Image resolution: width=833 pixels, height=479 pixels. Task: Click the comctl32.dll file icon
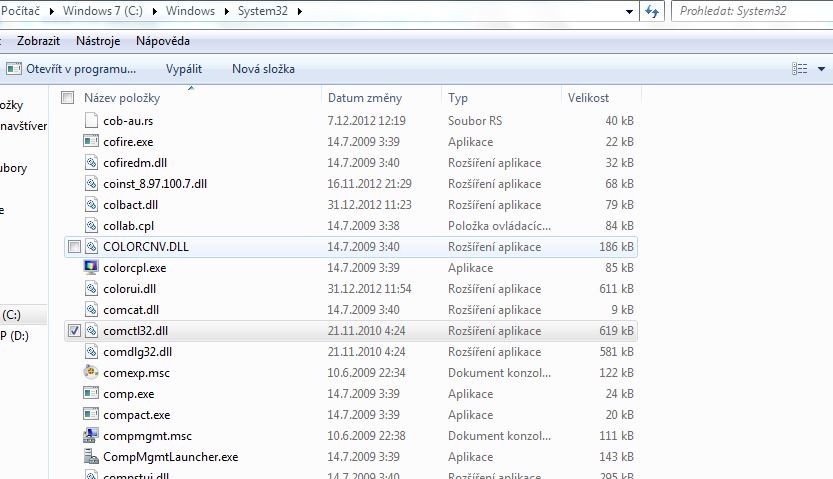pyautogui.click(x=91, y=330)
